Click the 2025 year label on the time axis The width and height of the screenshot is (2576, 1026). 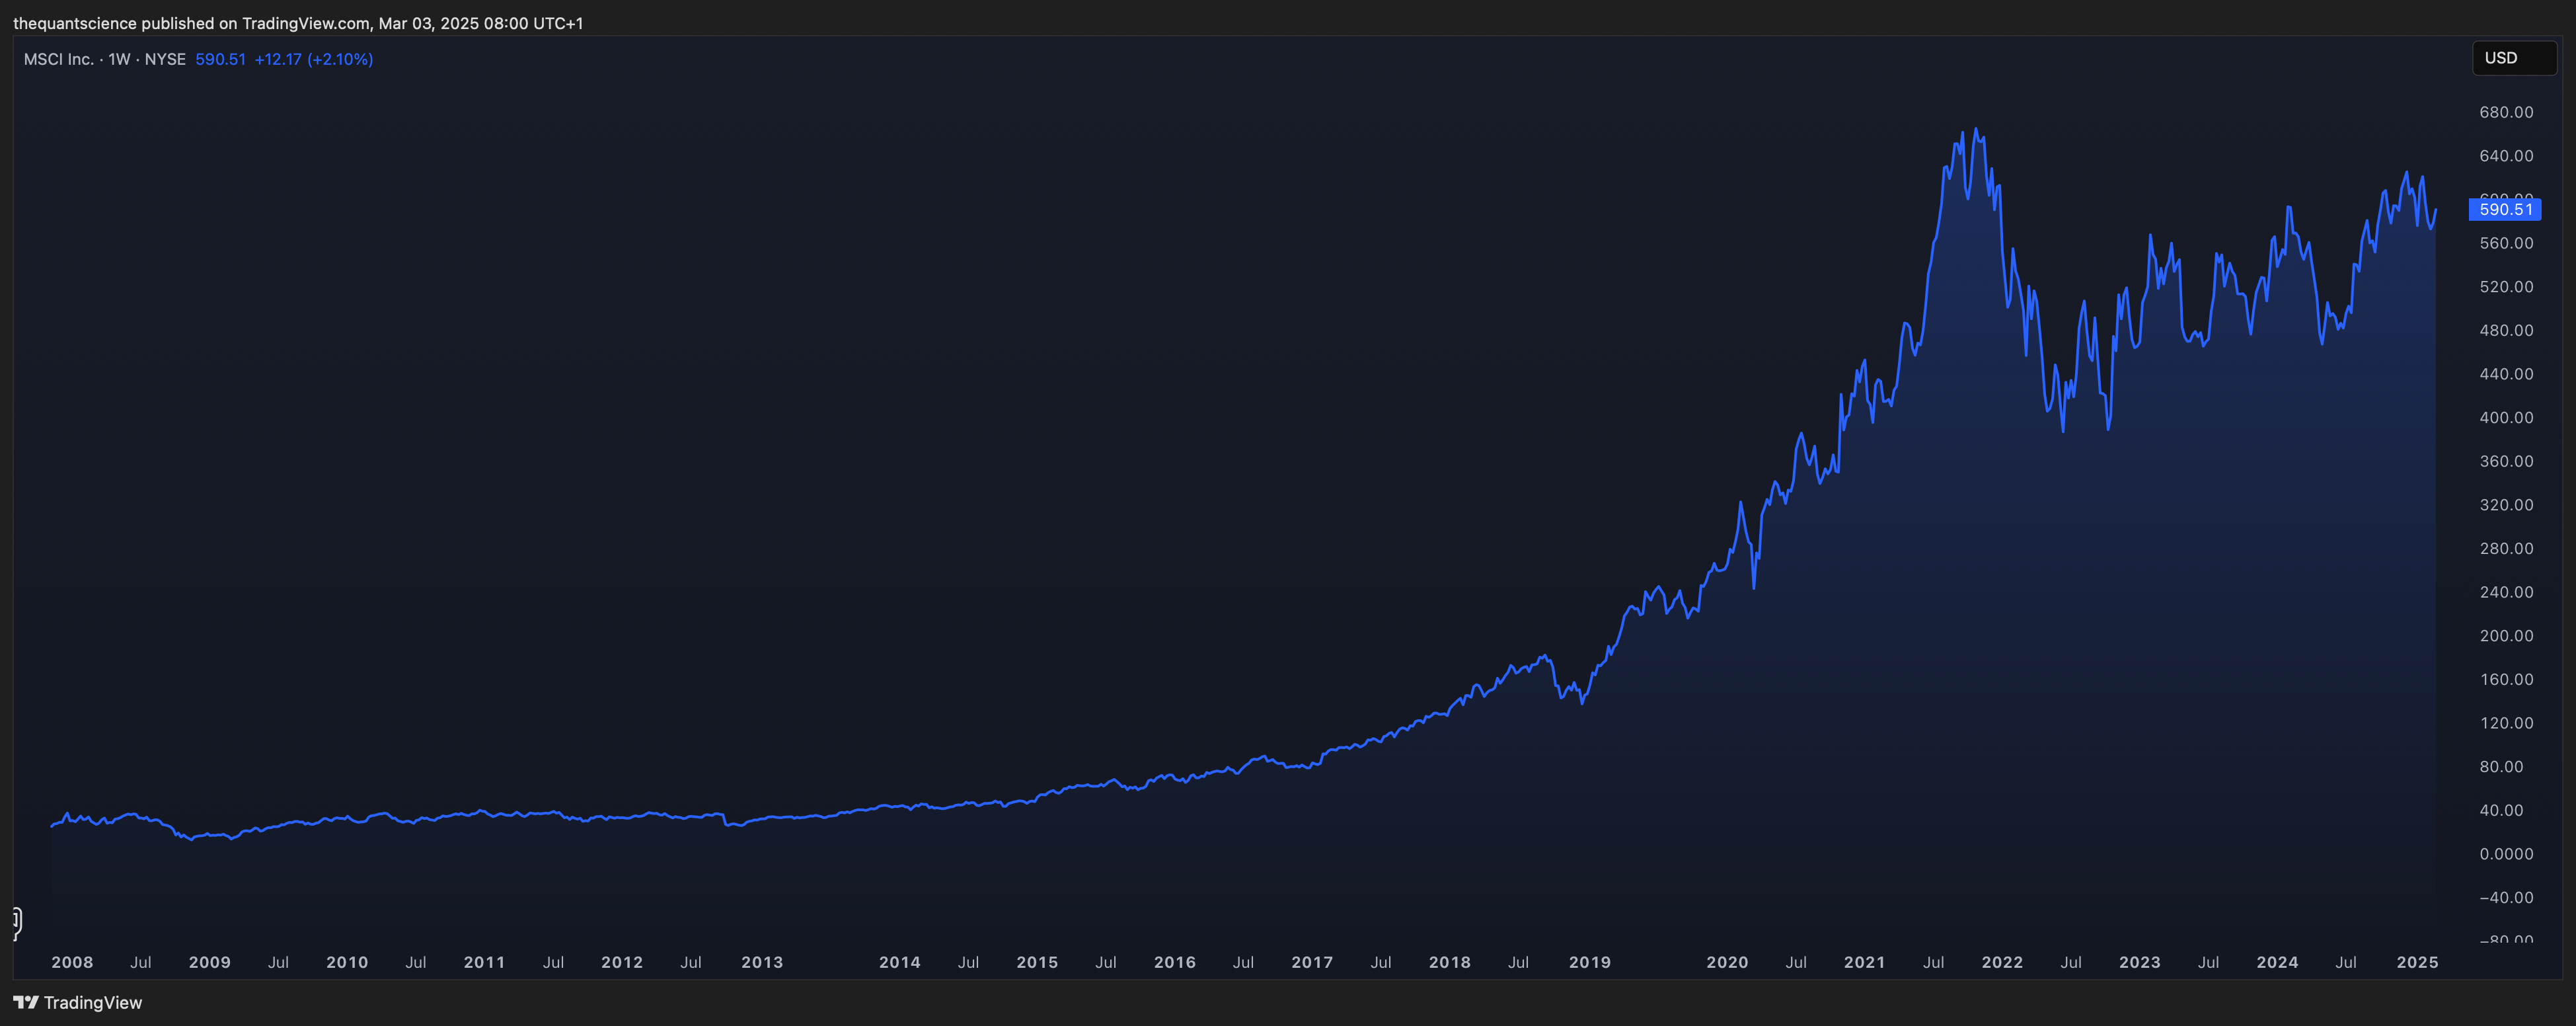(x=2417, y=962)
